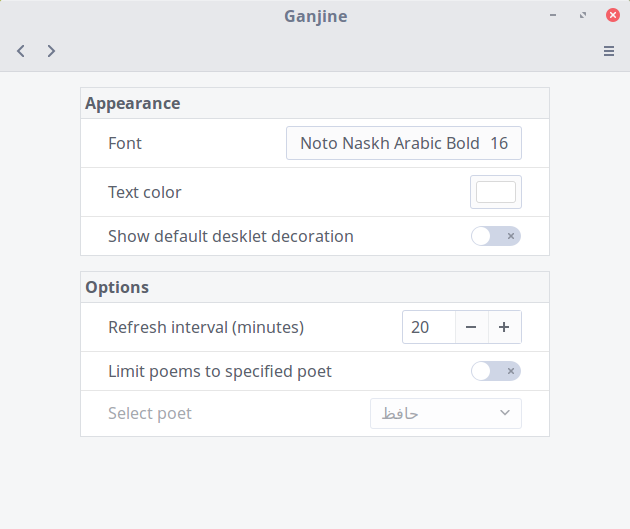Minimize the Ganjine window
The height and width of the screenshot is (529, 630).
(552, 16)
